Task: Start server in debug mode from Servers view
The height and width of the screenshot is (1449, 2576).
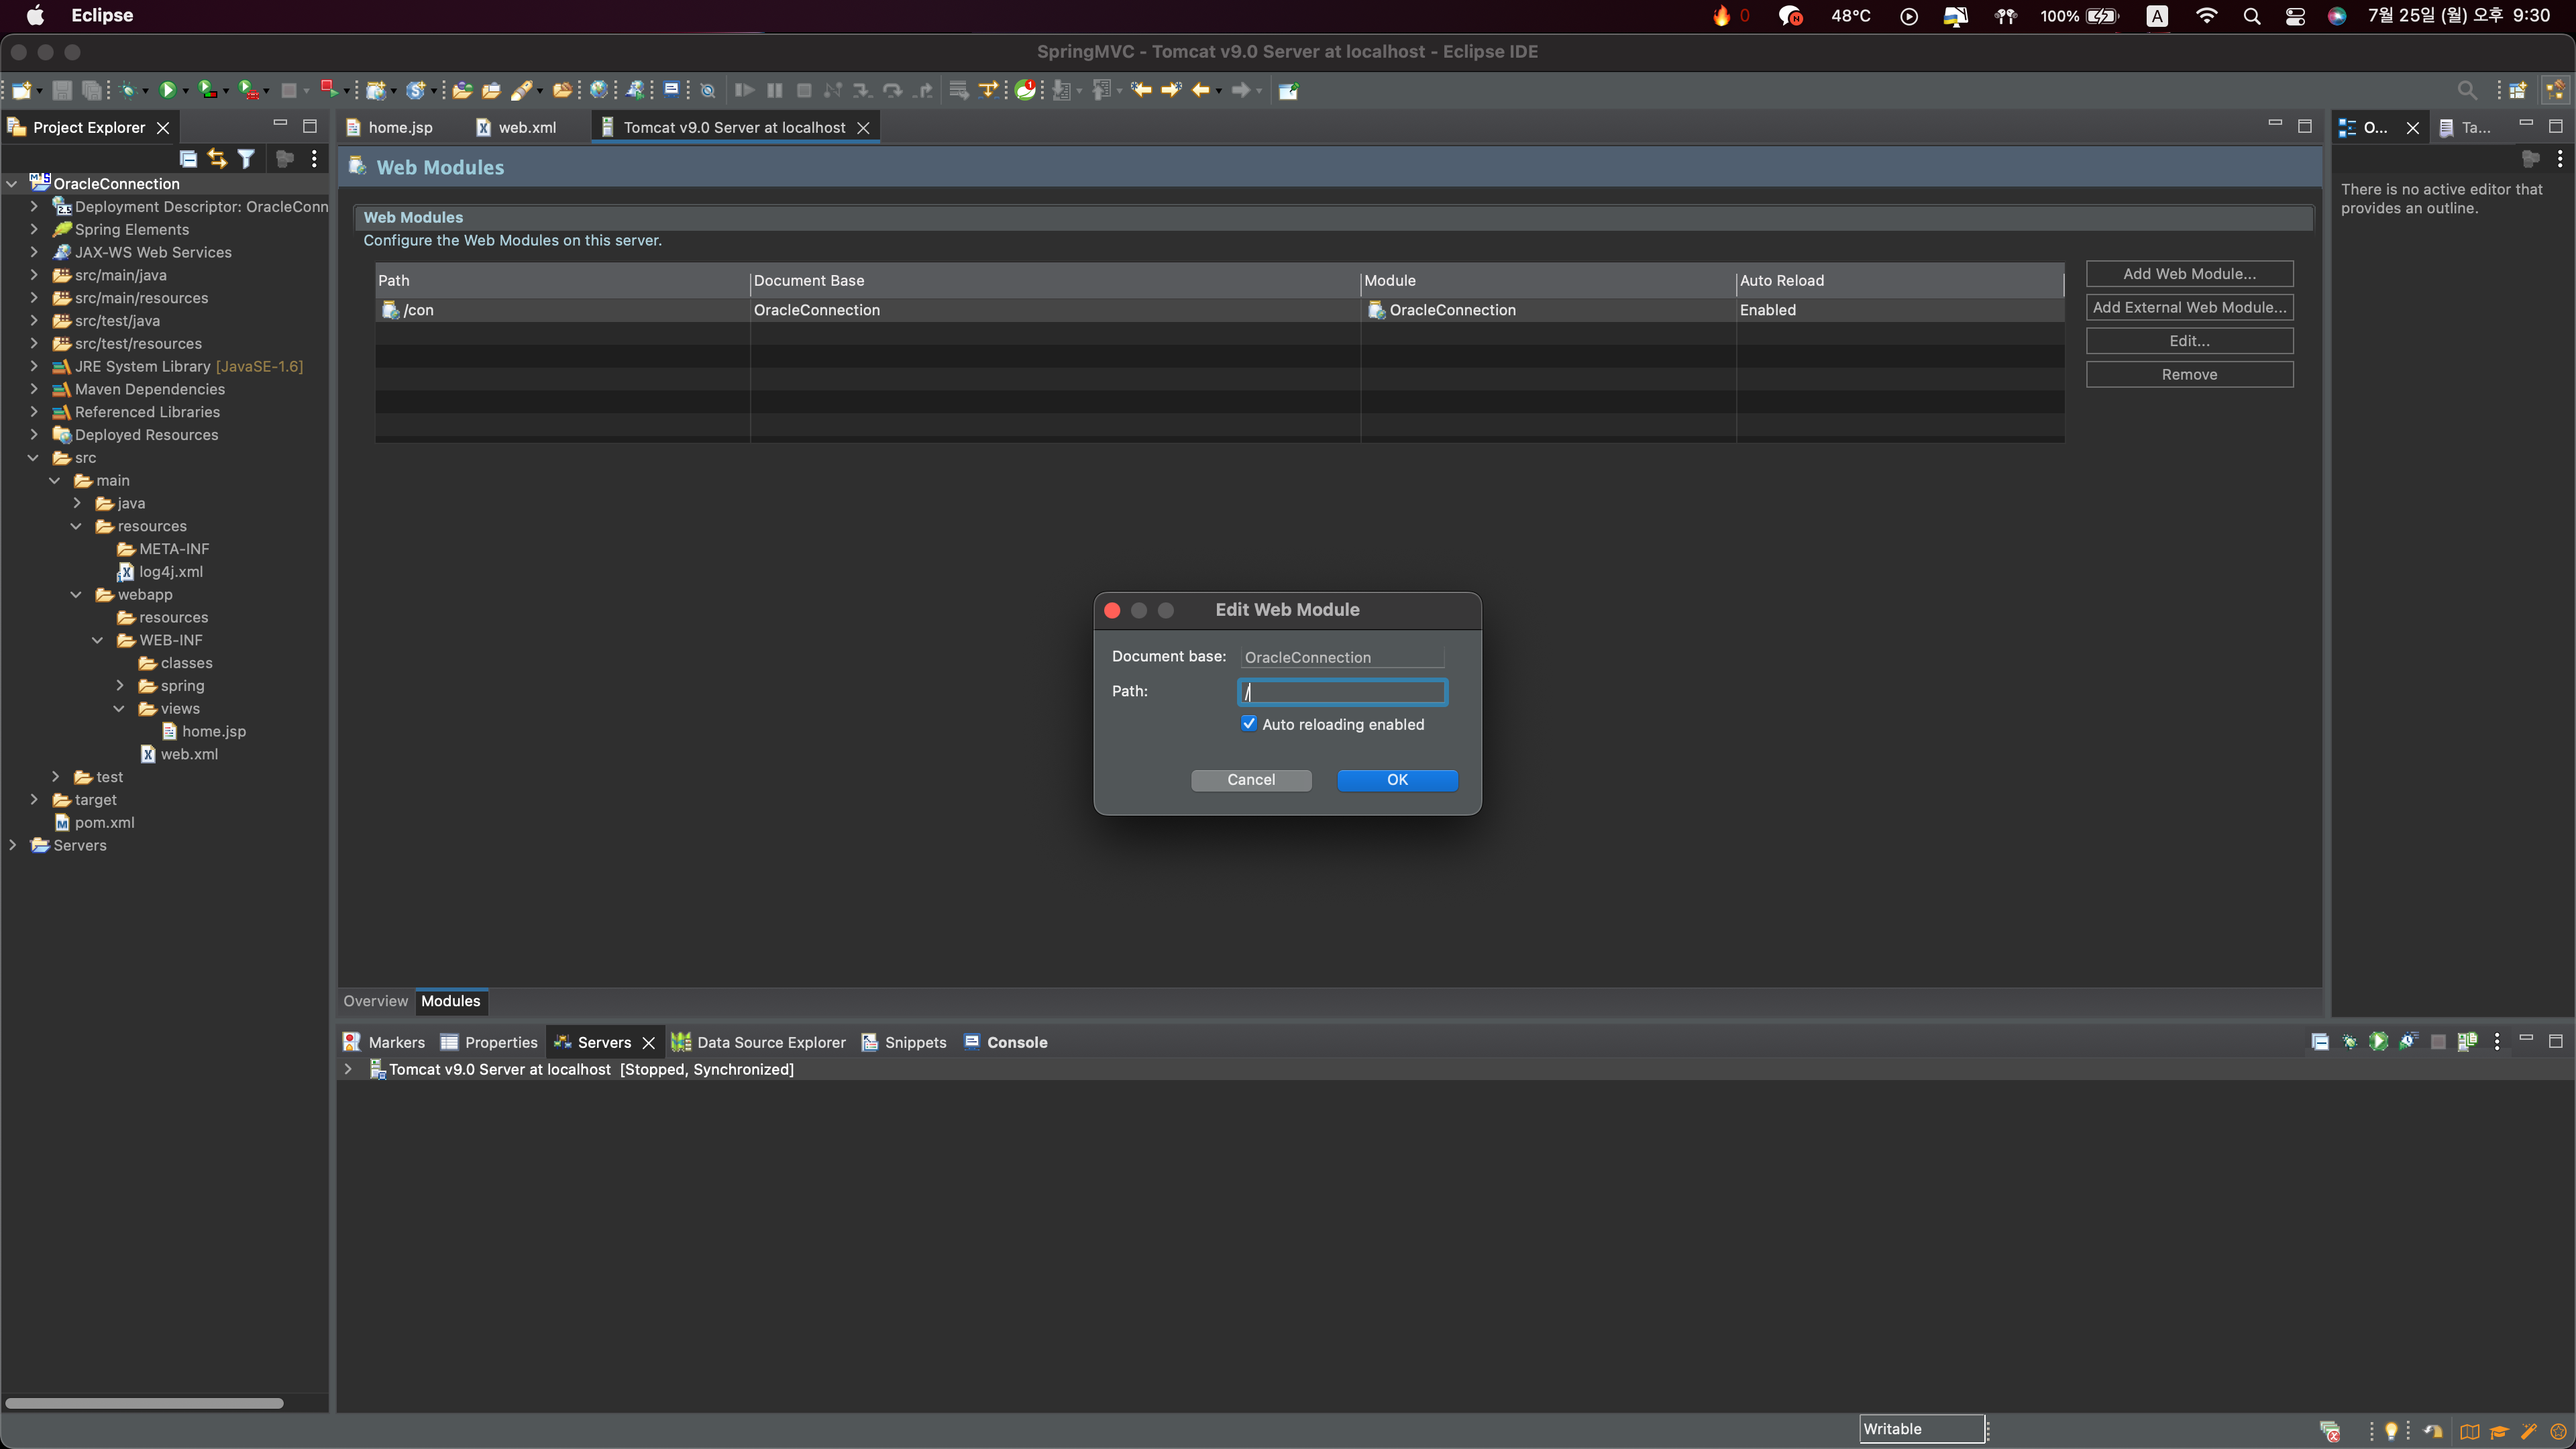Action: (x=2350, y=1042)
